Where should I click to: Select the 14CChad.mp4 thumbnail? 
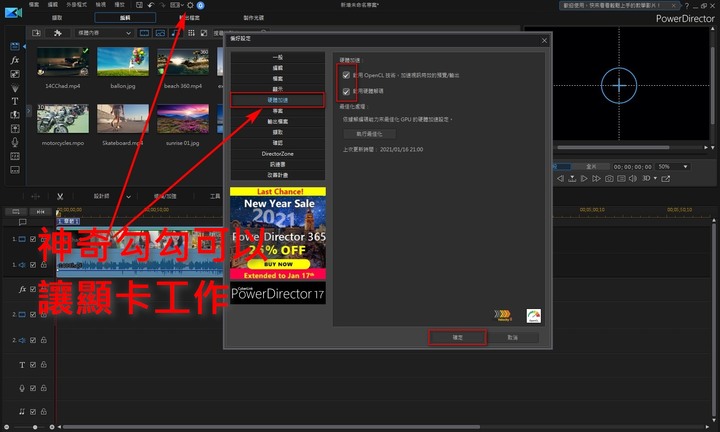click(63, 62)
